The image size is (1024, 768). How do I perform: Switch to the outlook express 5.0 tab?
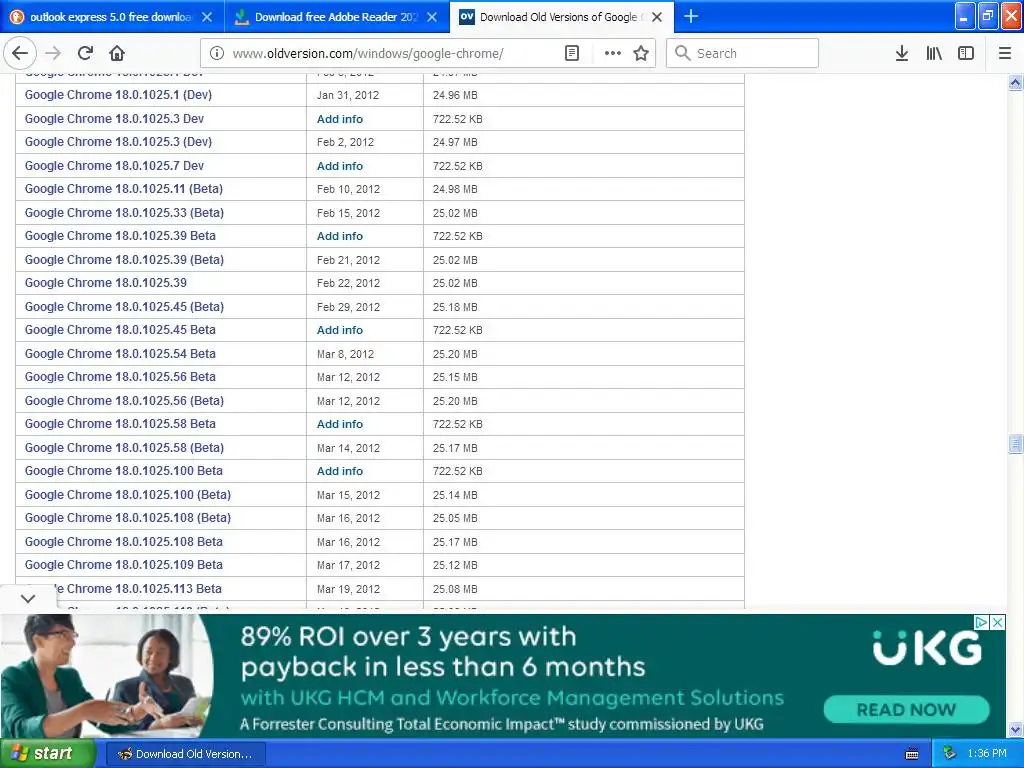(112, 17)
